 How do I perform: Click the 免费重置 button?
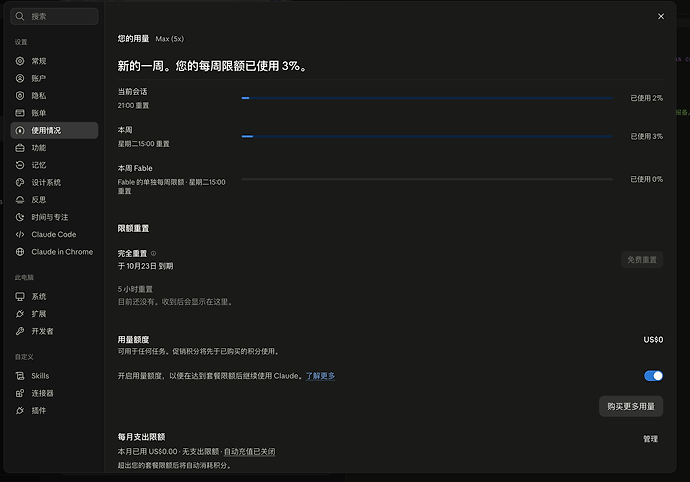point(642,260)
